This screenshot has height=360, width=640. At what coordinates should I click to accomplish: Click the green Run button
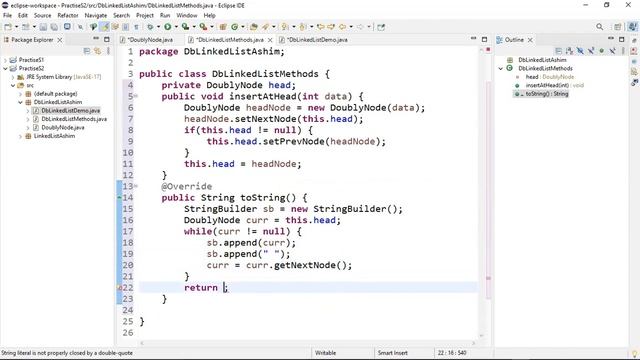tap(167, 27)
